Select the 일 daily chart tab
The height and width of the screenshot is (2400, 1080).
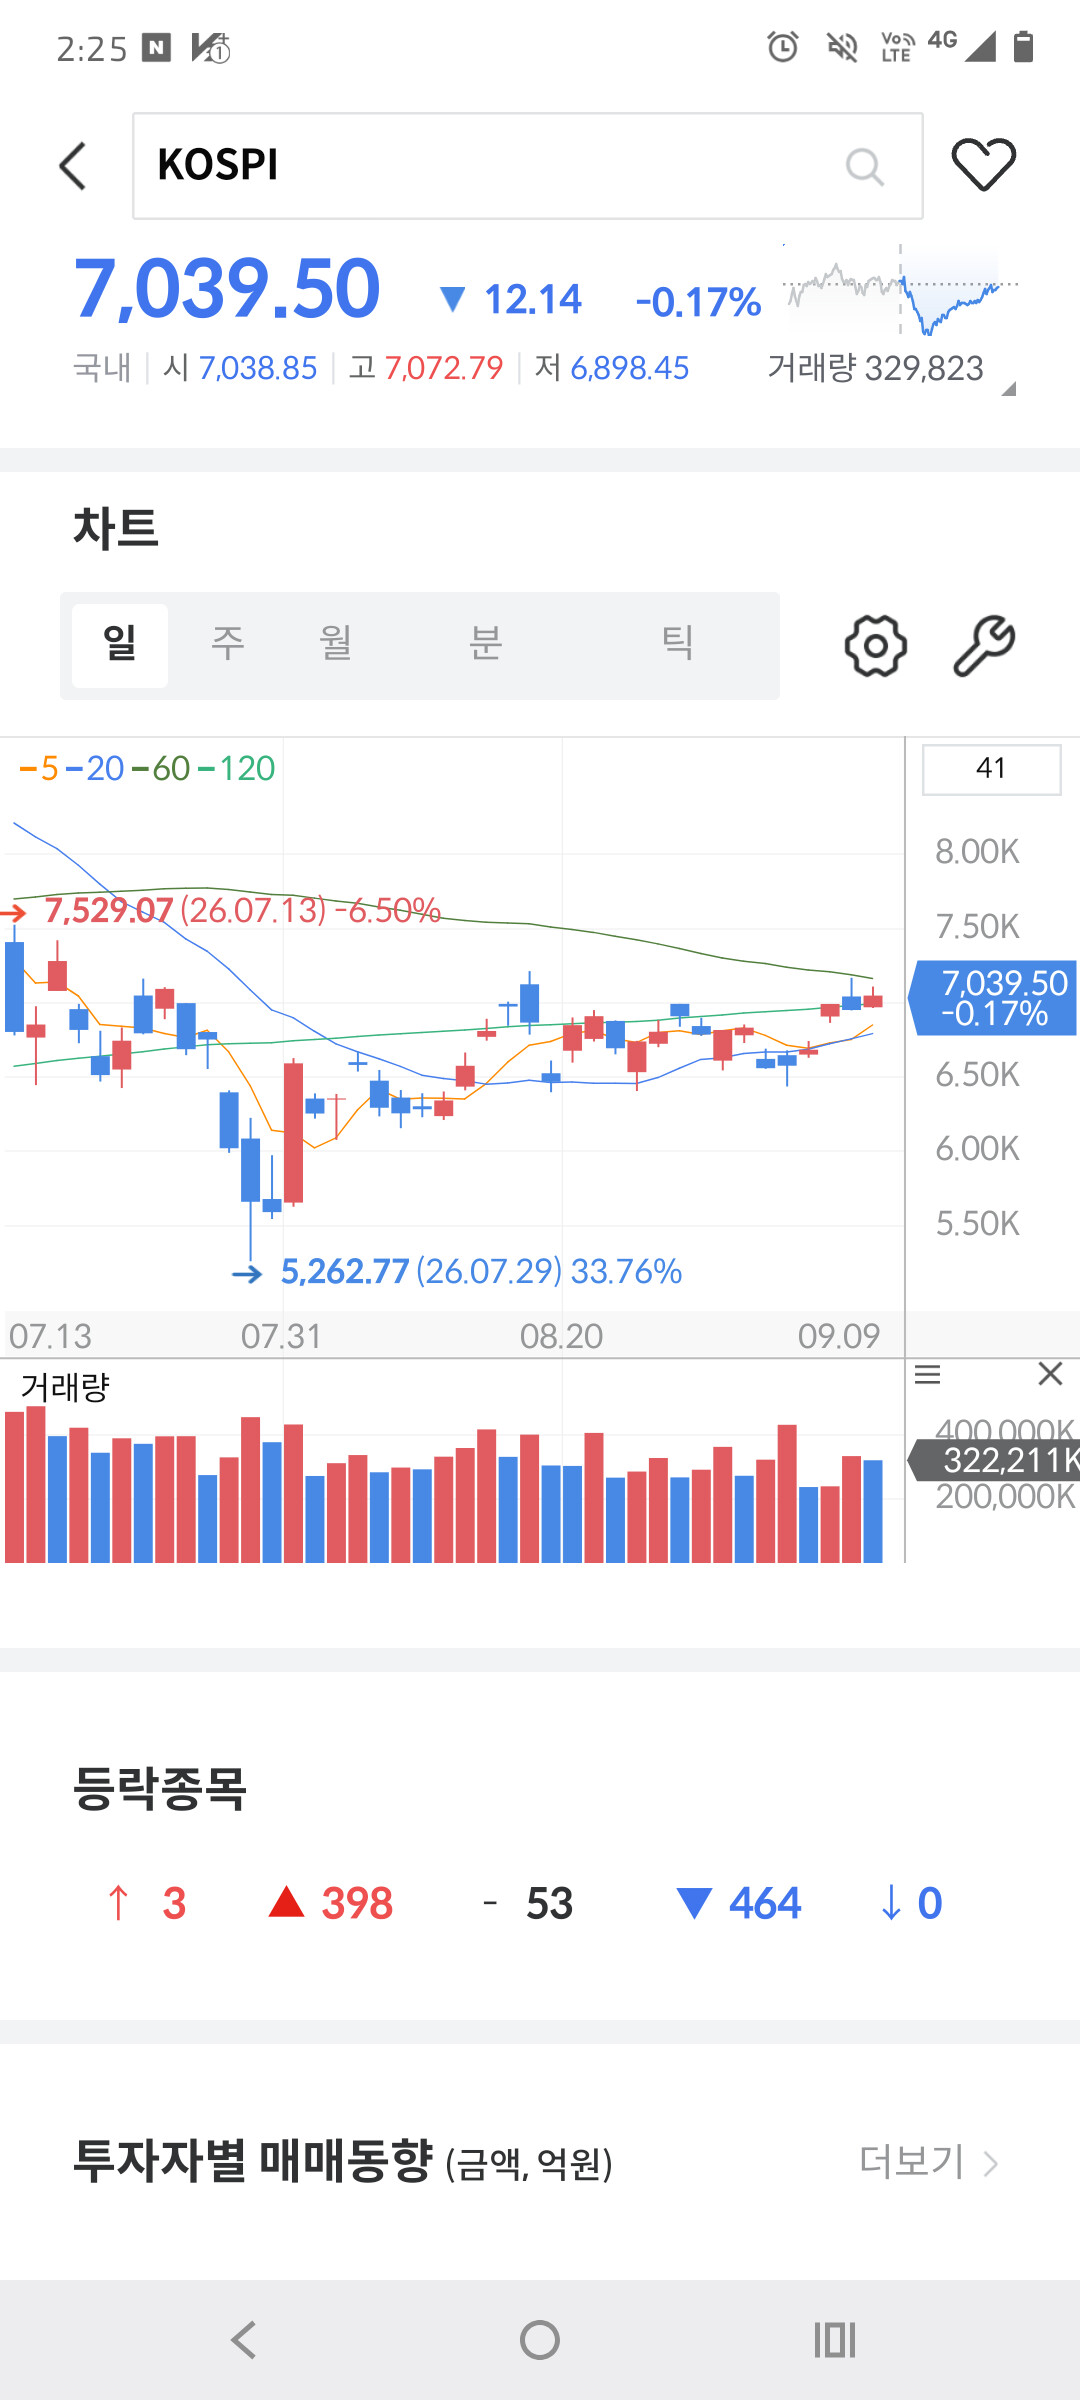[120, 645]
